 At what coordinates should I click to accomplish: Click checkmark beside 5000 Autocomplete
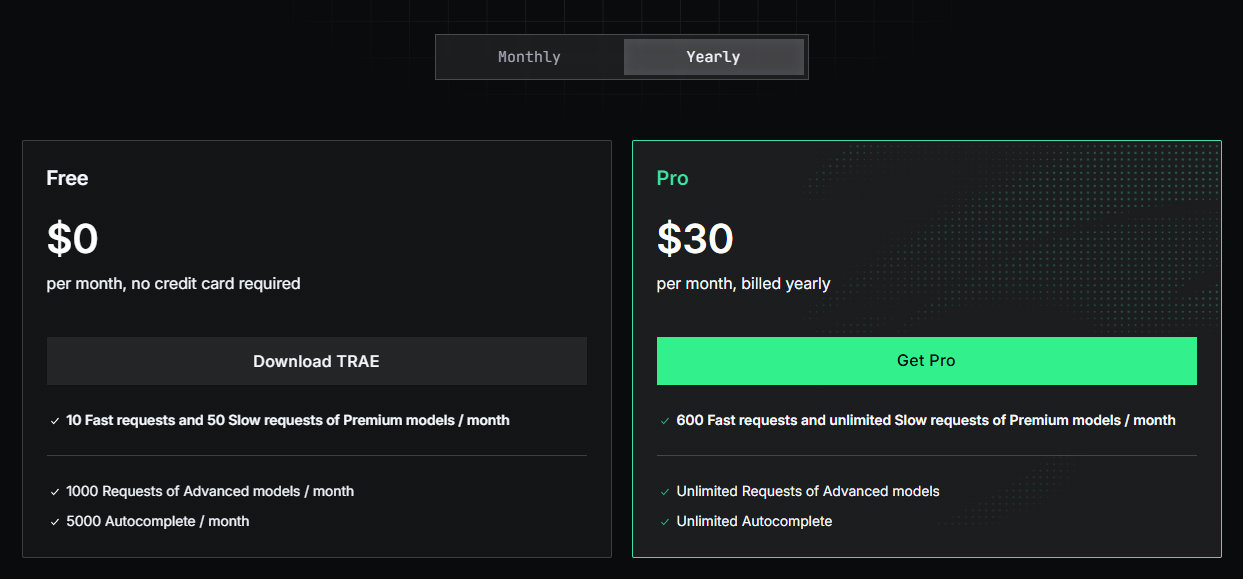55,522
